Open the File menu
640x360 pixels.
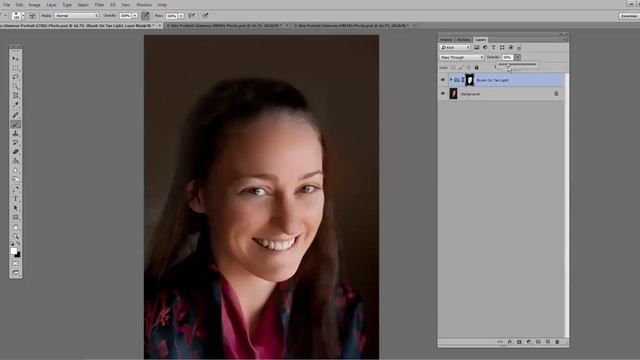coord(7,5)
